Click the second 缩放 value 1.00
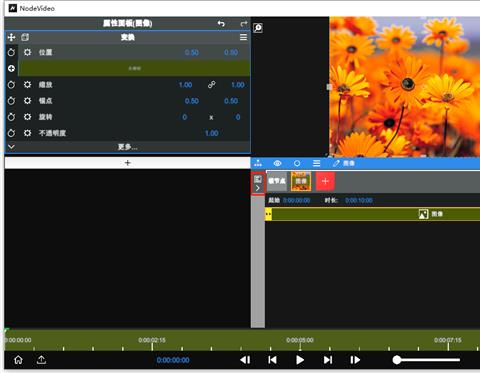This screenshot has height=373, width=480. [238, 85]
